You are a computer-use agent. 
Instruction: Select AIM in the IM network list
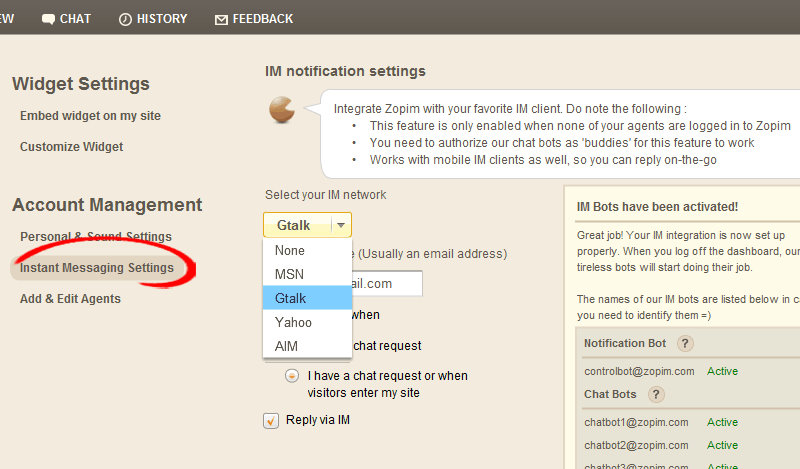point(307,347)
